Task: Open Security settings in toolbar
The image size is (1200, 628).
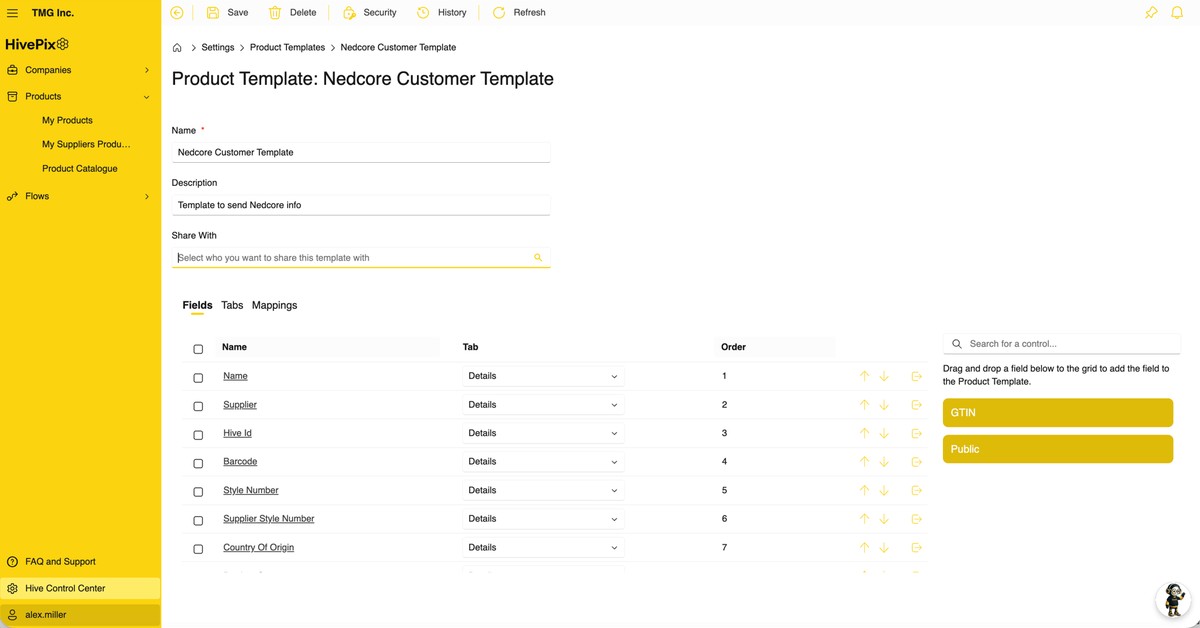Action: click(369, 13)
